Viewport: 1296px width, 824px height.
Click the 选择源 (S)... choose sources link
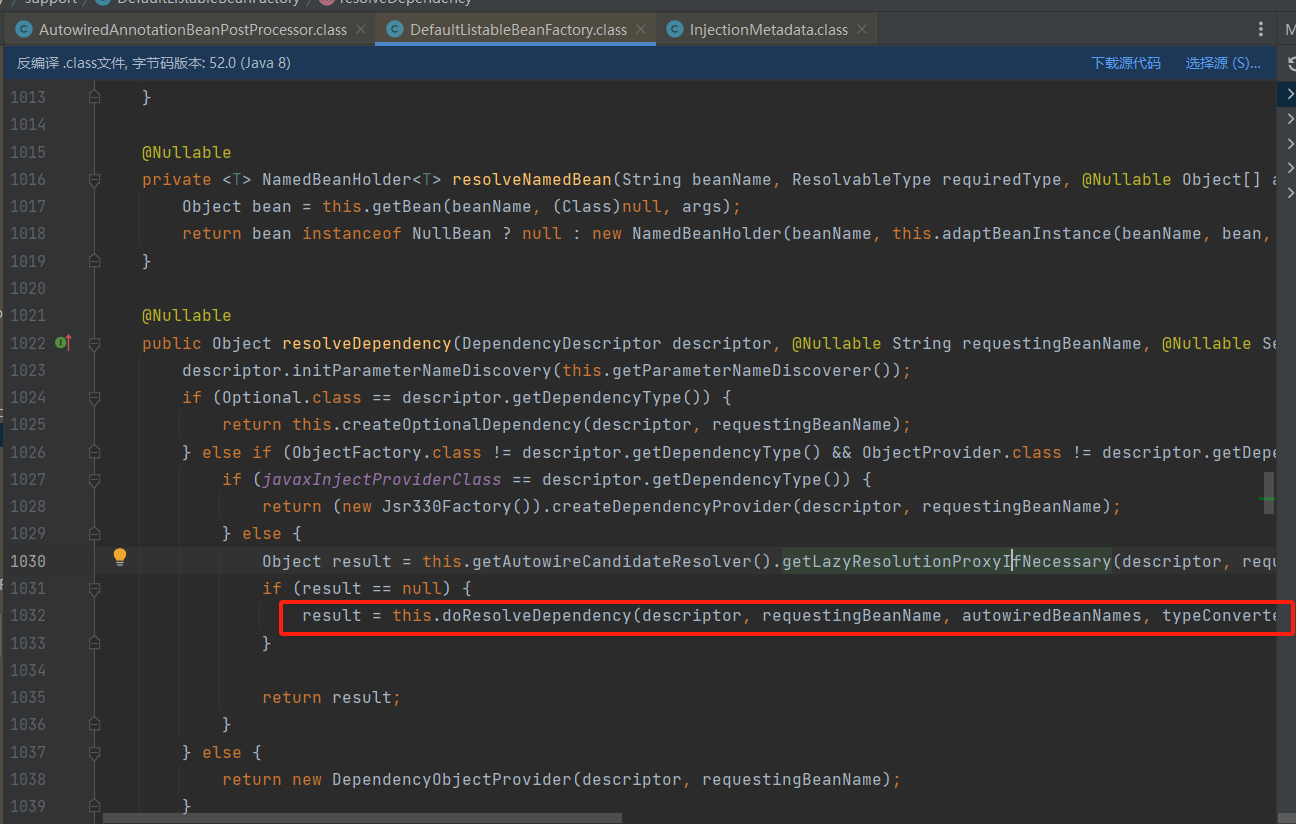1223,63
